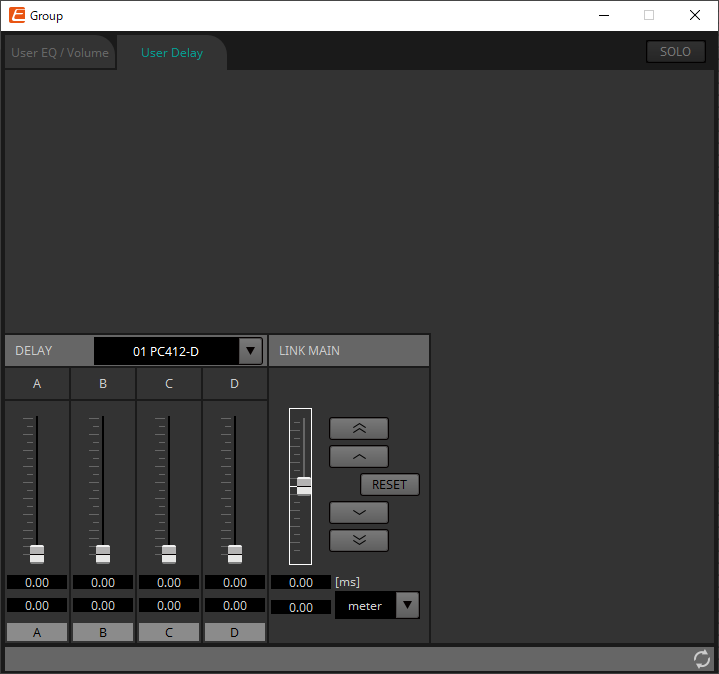Viewport: 719px width, 674px height.
Task: Open the 01 PC412-D device dropdown
Action: (251, 351)
